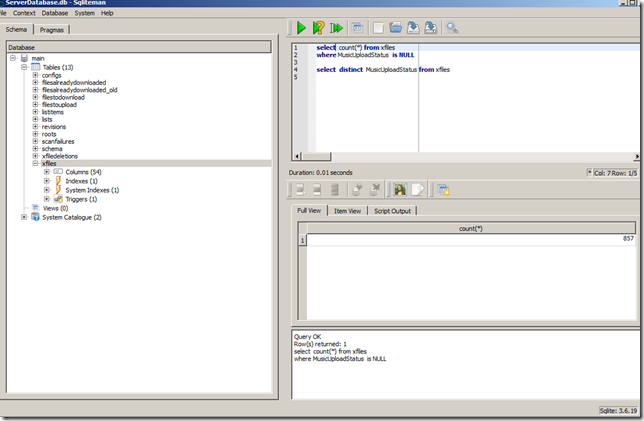Viewport: 644px width, 421px height.
Task: Collapse the xfiles table node
Action: pyautogui.click(x=35, y=163)
